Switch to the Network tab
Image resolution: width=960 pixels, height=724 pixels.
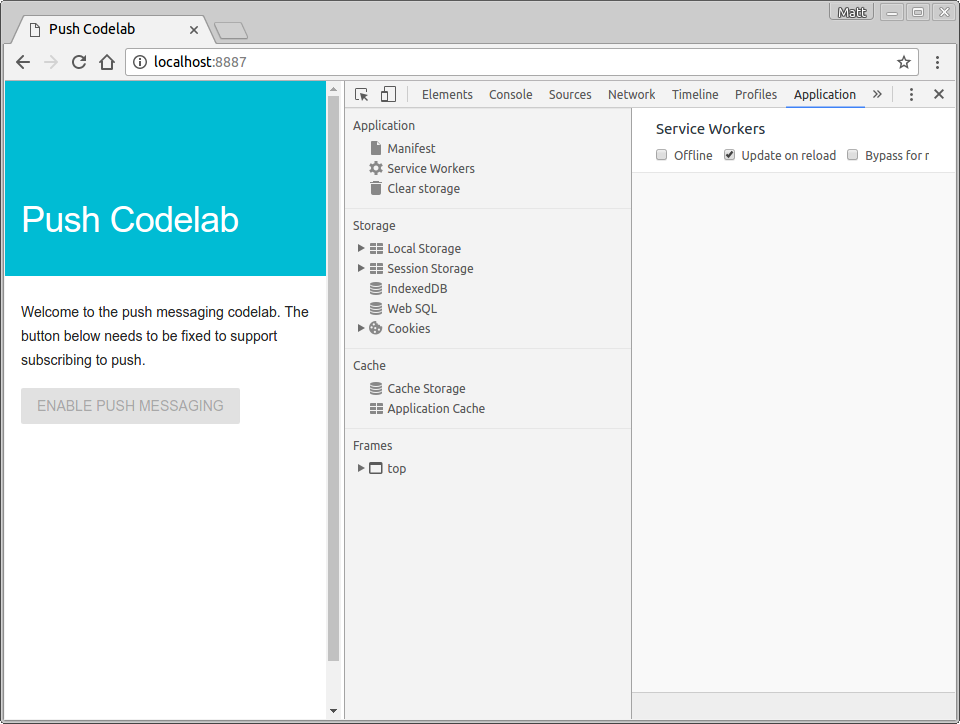631,93
